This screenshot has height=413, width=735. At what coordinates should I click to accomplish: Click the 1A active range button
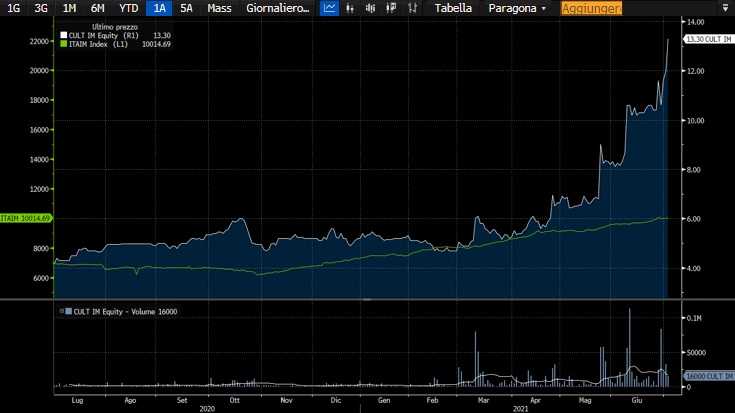159,8
